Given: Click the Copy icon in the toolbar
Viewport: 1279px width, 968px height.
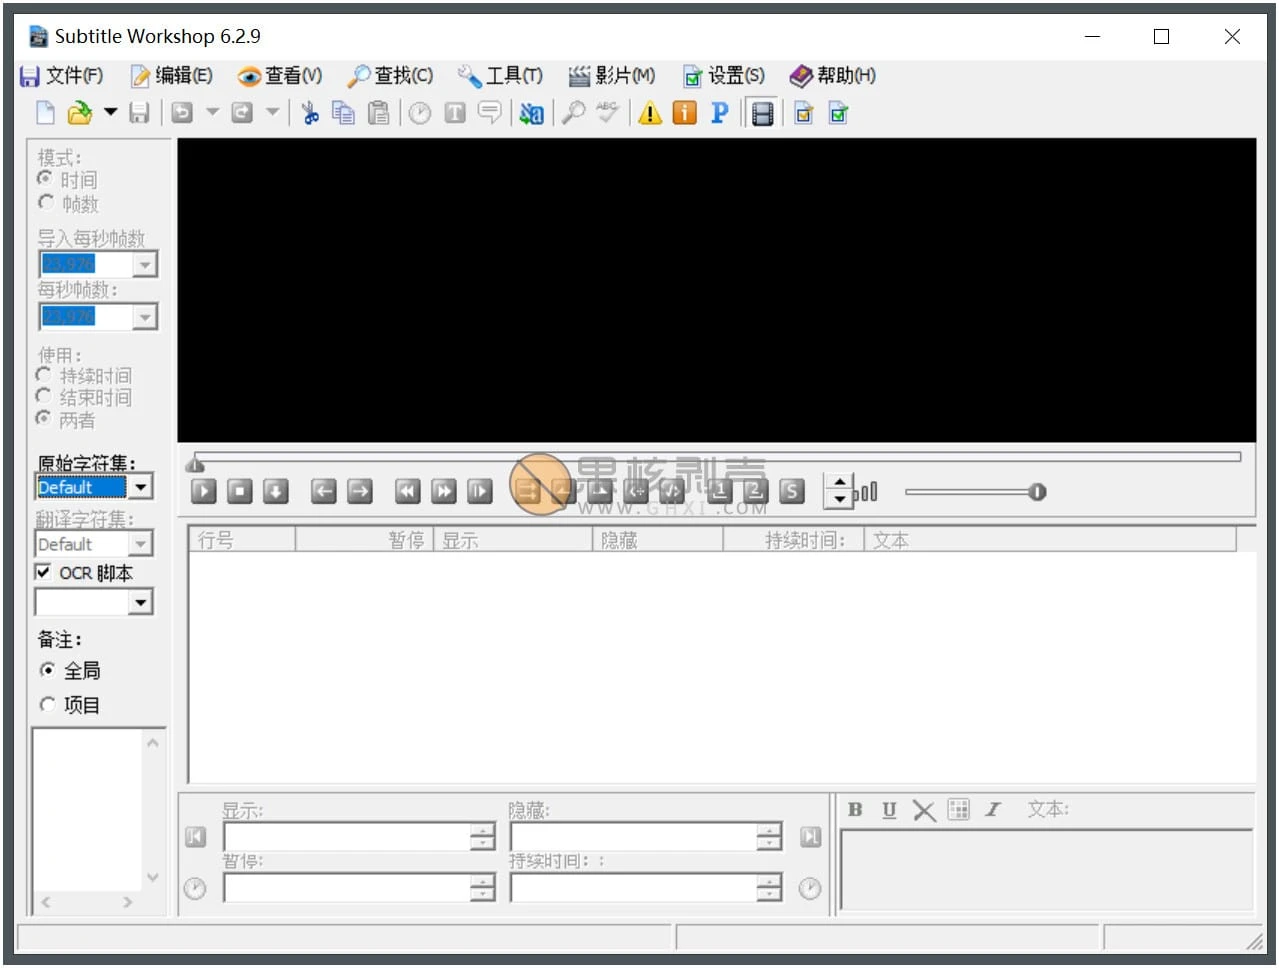Looking at the screenshot, I should point(343,112).
